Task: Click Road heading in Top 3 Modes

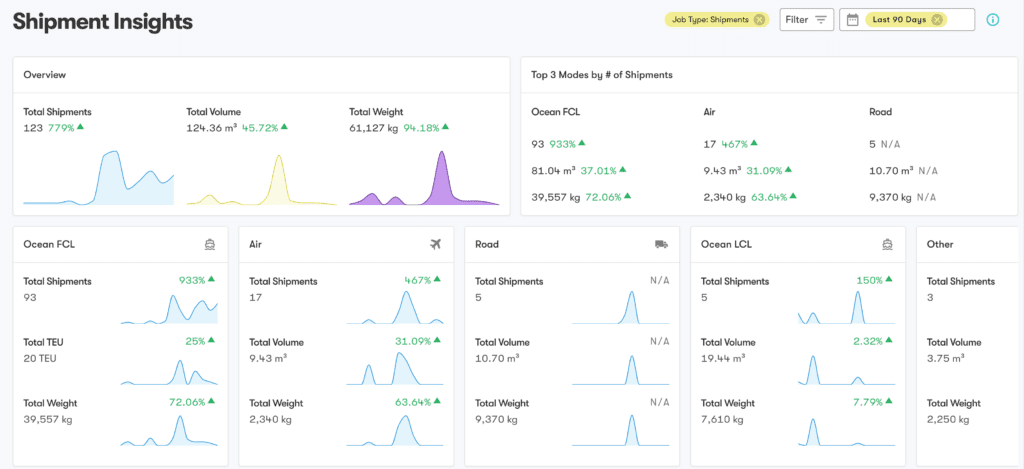Action: [880, 112]
